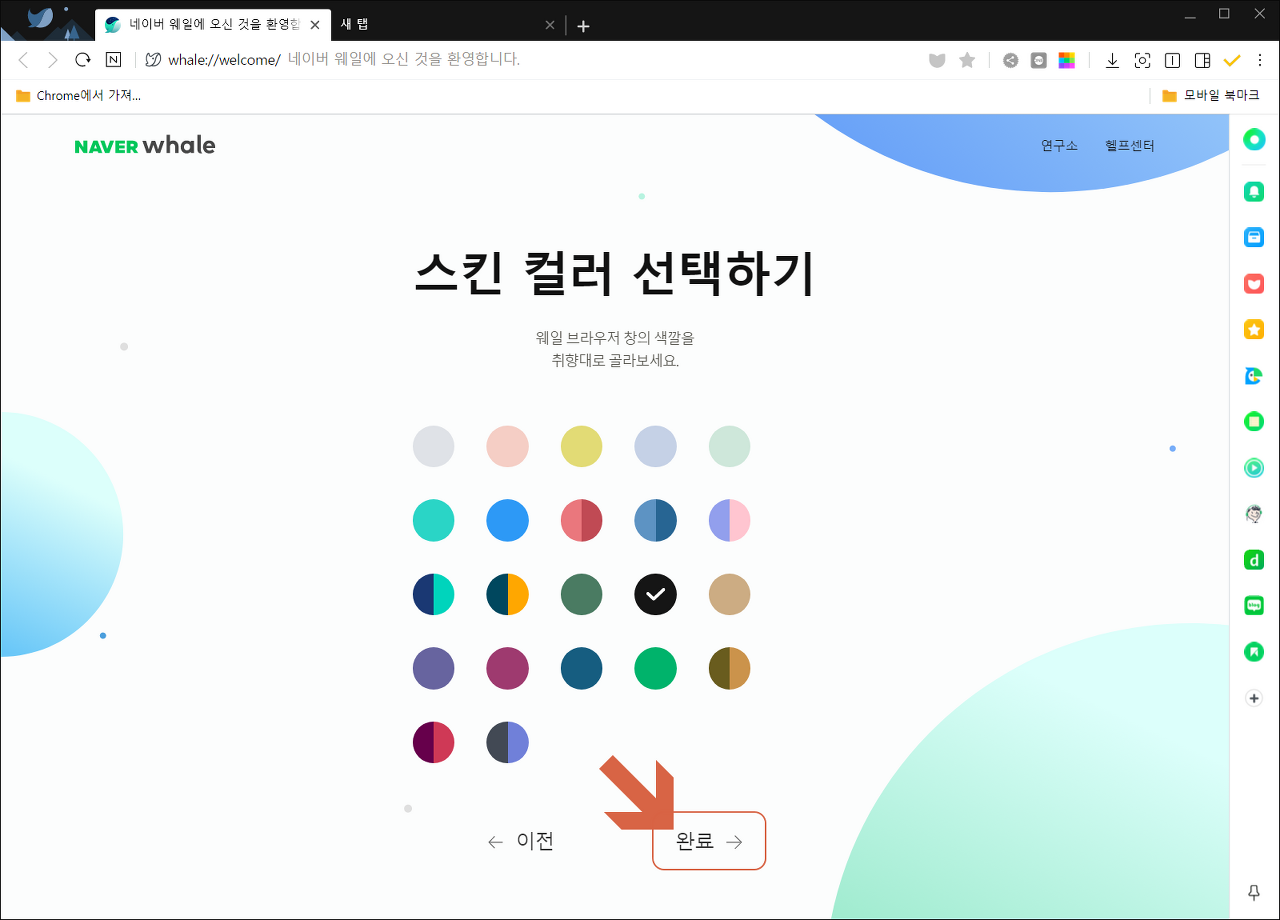Select the turquoise skin color
1280x920 pixels.
[x=433, y=520]
